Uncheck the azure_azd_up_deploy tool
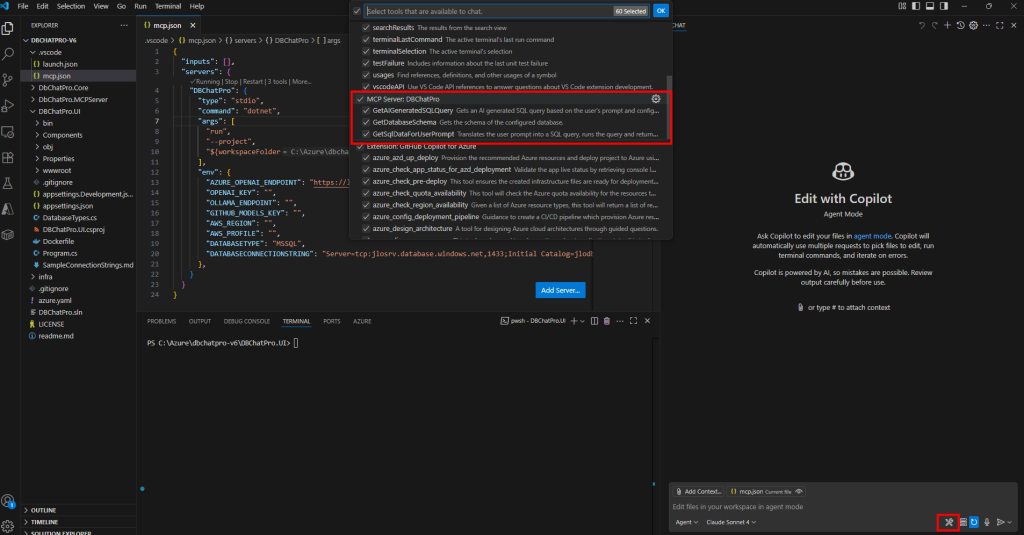 (x=366, y=158)
